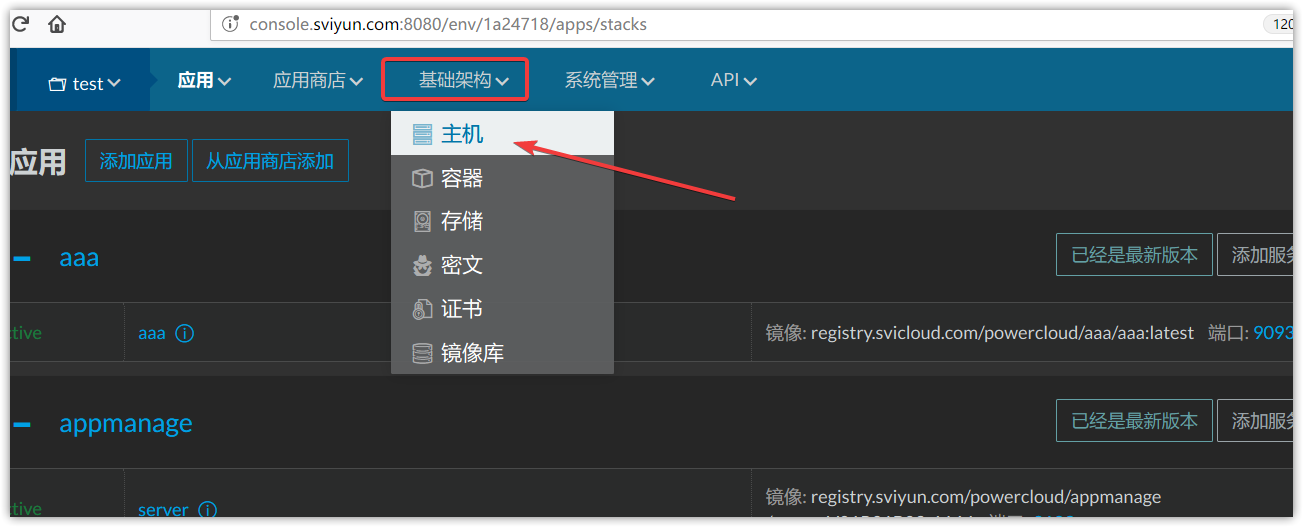This screenshot has height=527, width=1303.
Task: Reload the page with browser refresh icon
Action: 20,23
